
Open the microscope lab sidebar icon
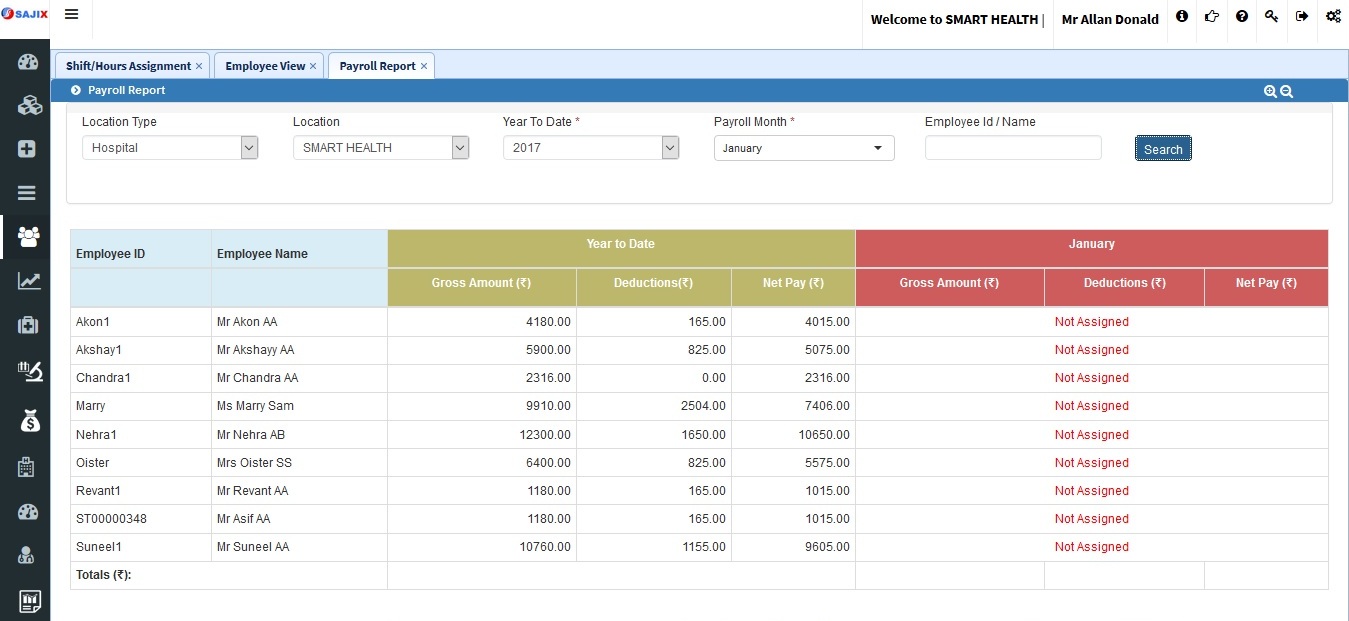[x=28, y=372]
